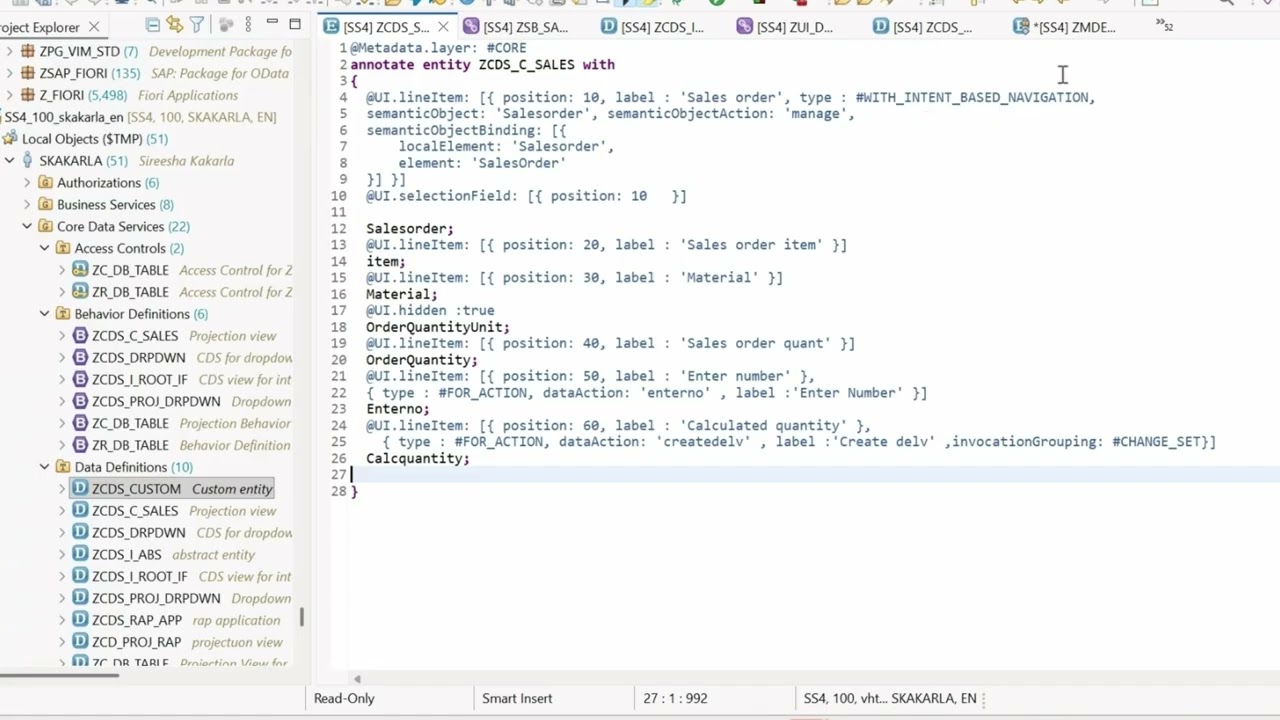Click the Access Controls folder icon
The width and height of the screenshot is (1280, 720).
(63, 248)
